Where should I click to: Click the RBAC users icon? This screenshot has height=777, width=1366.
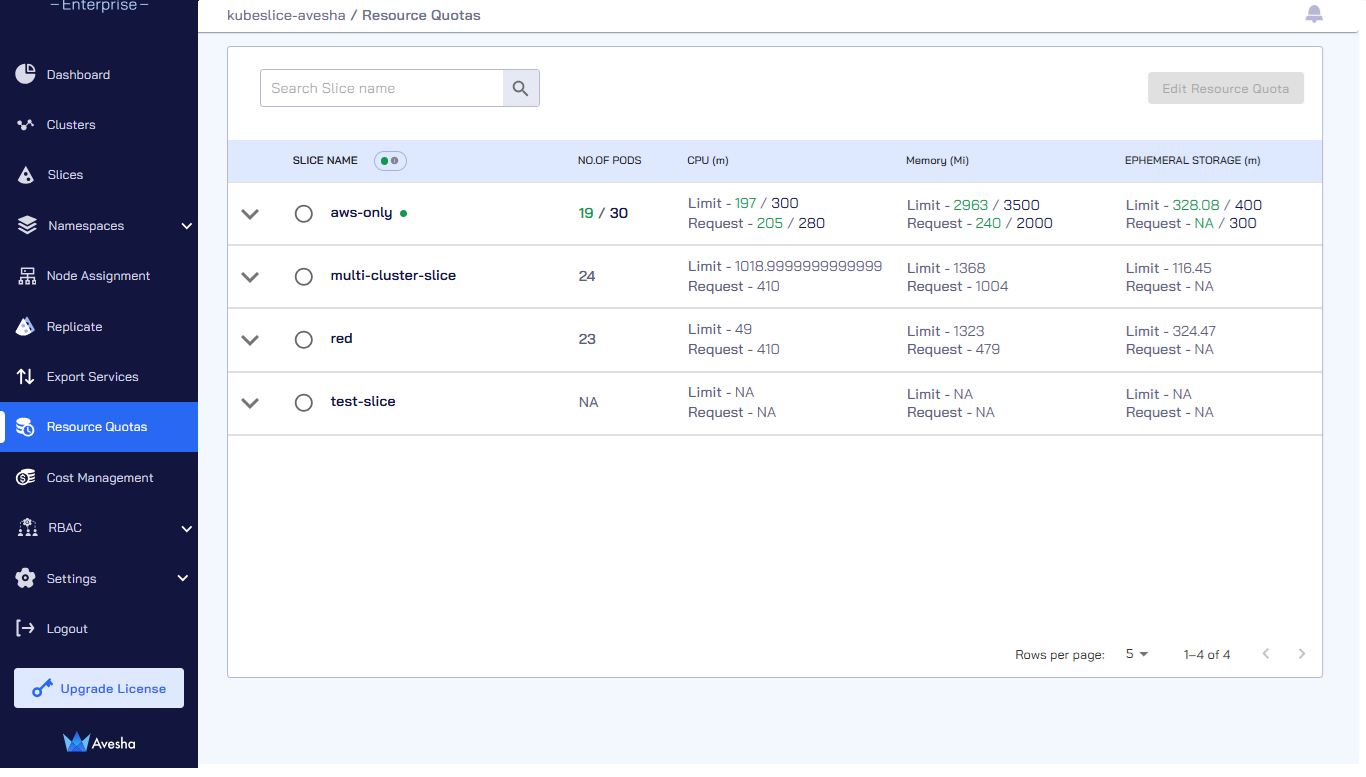(27, 528)
